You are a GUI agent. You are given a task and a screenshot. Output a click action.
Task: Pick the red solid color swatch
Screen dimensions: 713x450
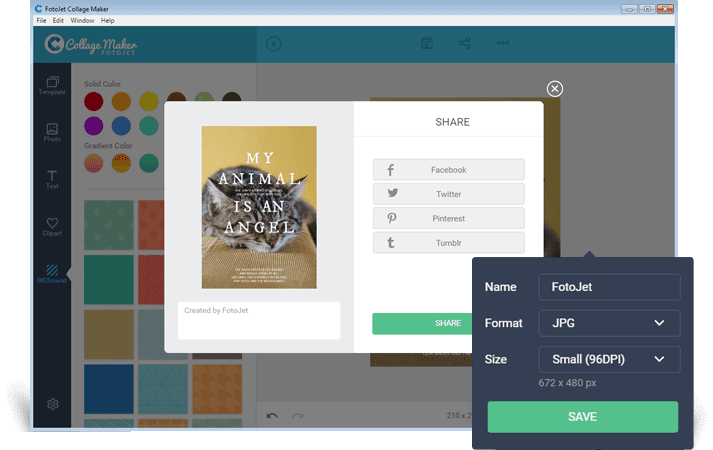point(94,101)
